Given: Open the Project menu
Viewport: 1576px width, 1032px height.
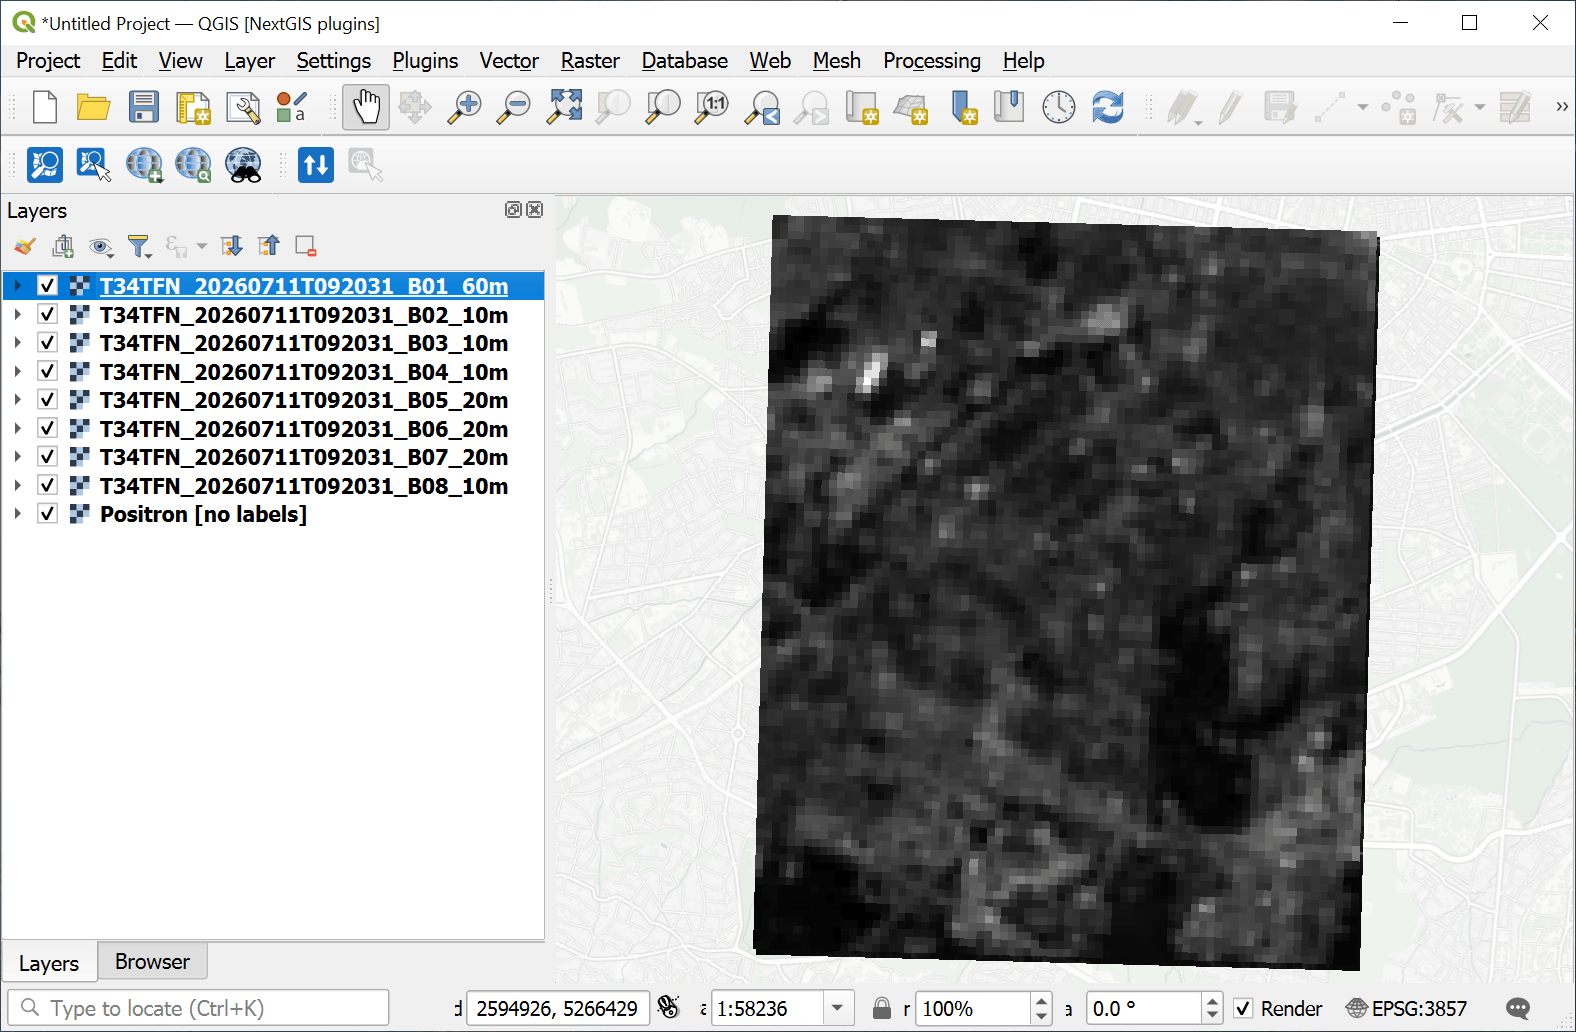Looking at the screenshot, I should [48, 61].
